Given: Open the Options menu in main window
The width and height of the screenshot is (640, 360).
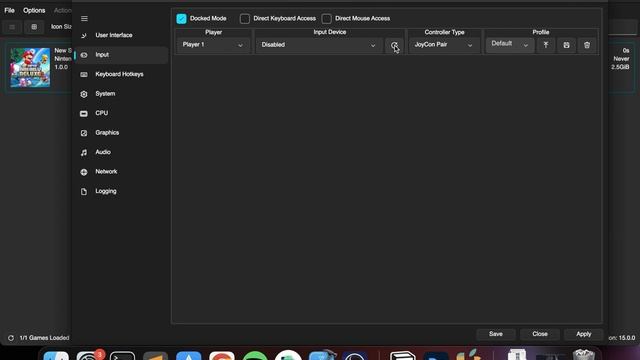Looking at the screenshot, I should (34, 10).
